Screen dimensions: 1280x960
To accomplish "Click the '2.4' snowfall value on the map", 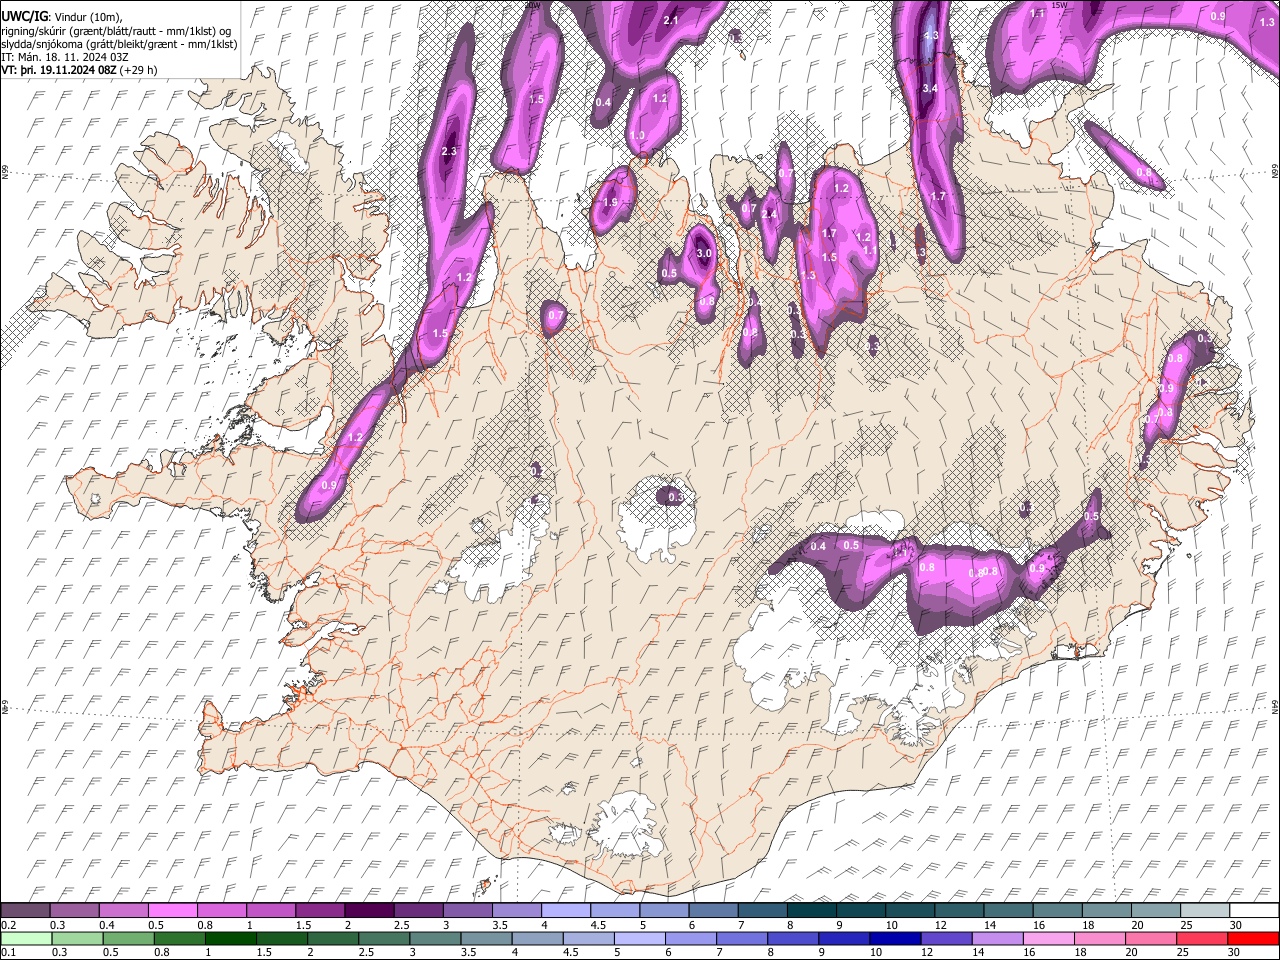I will (769, 215).
